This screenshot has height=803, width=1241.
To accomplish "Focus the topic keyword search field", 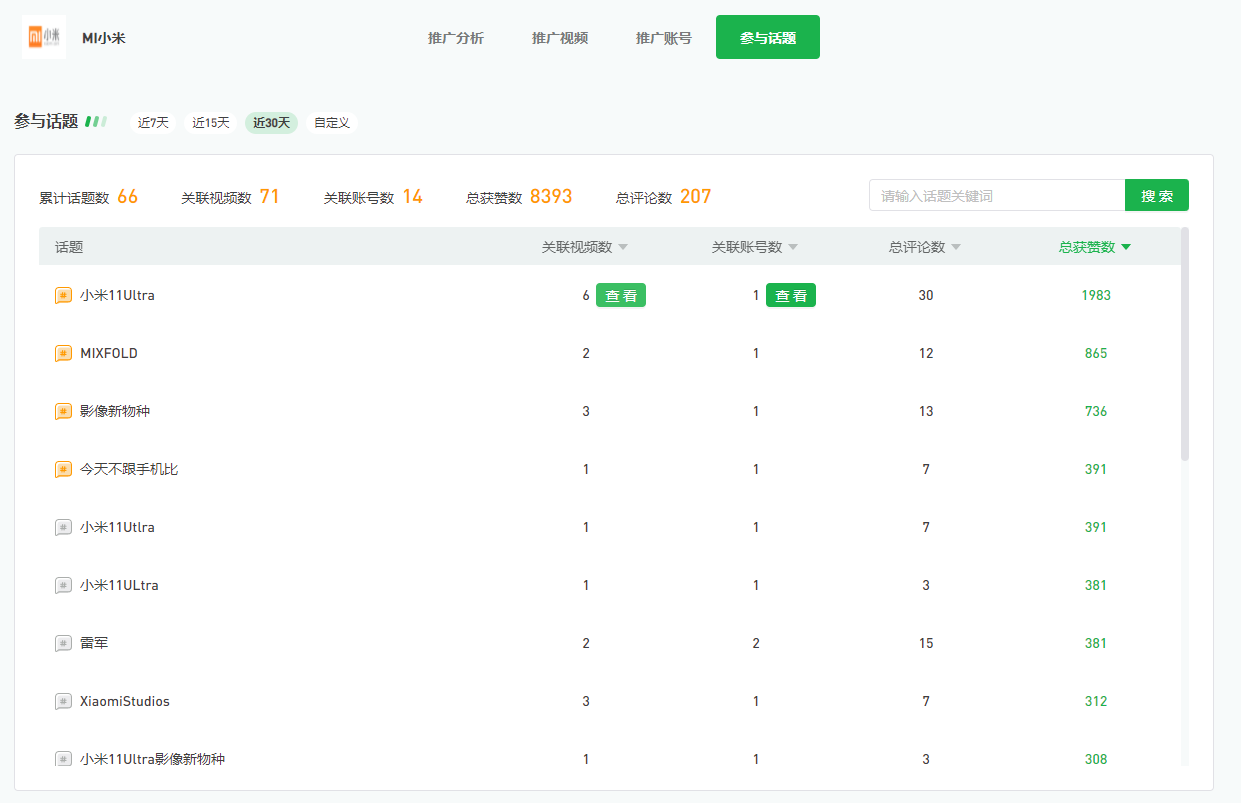I will point(997,195).
